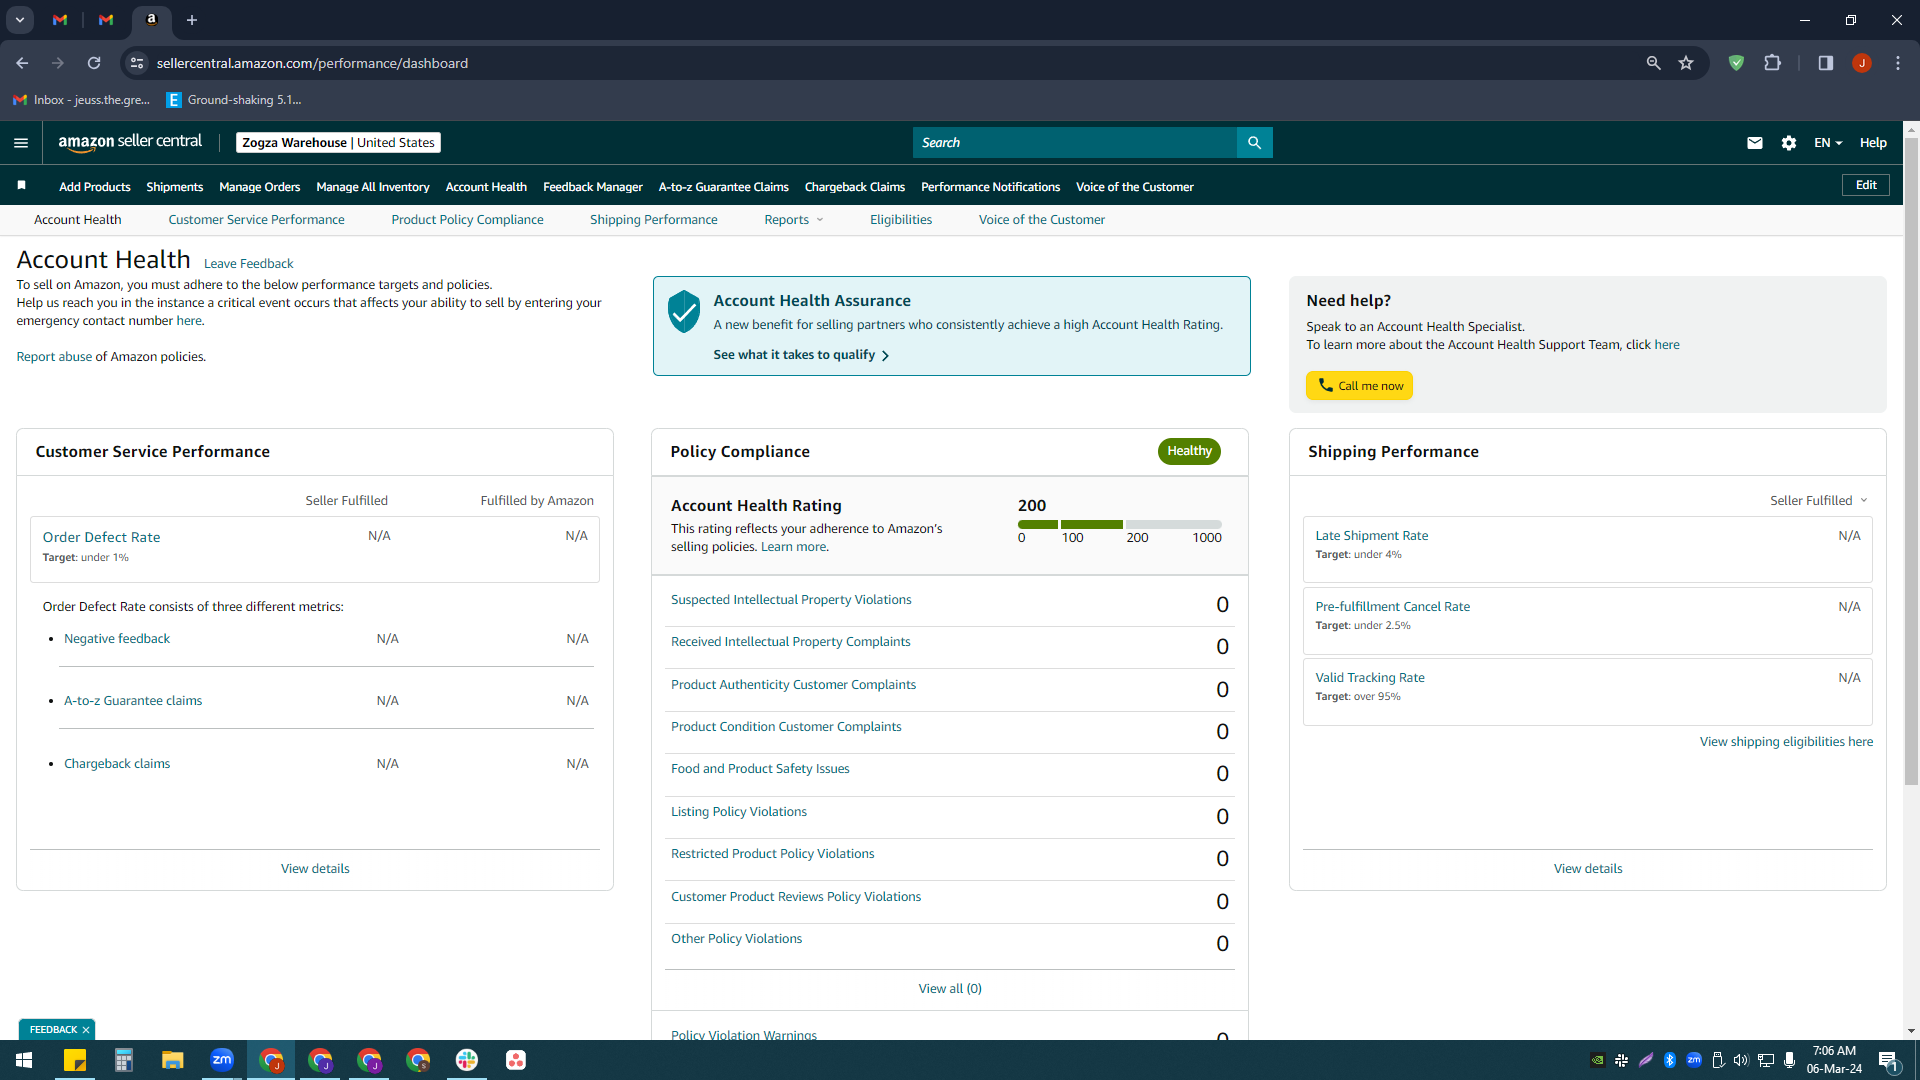
Task: Click the bookmark flag icon in navigation bar
Action: click(22, 186)
